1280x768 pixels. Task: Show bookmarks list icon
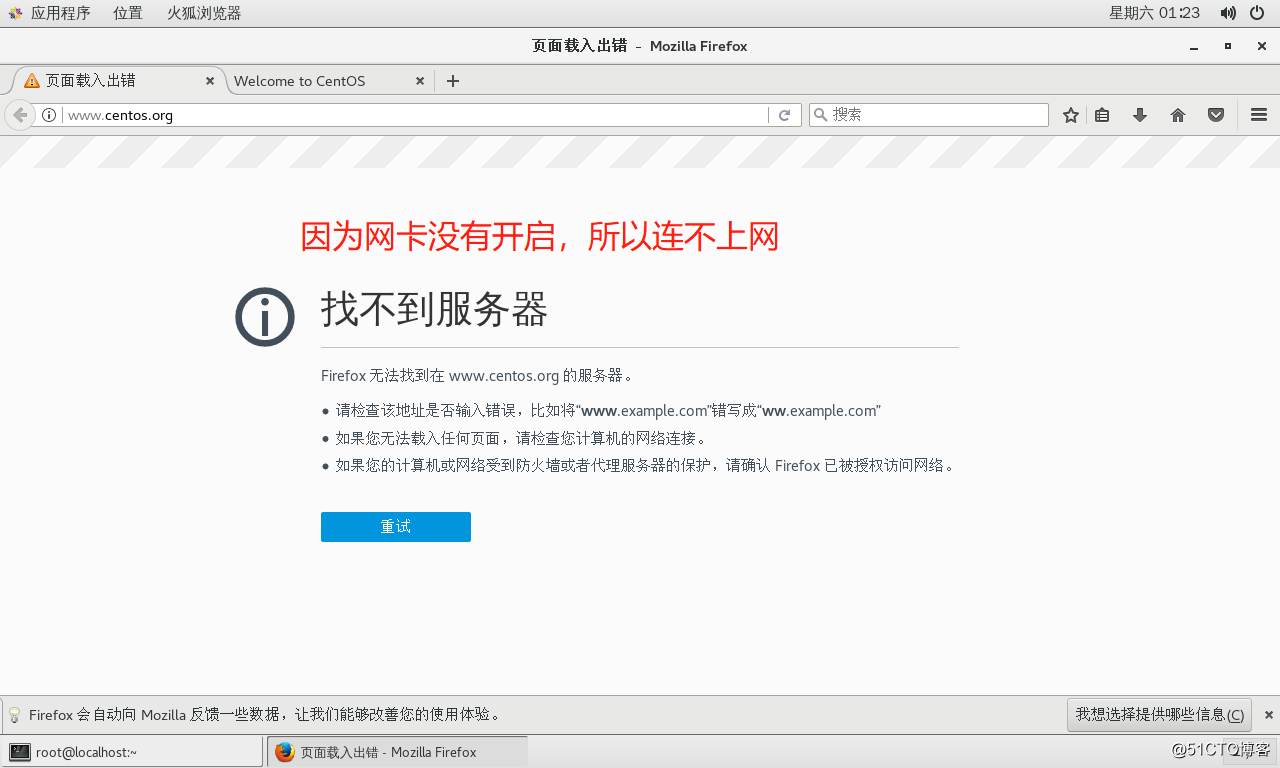(x=1102, y=115)
